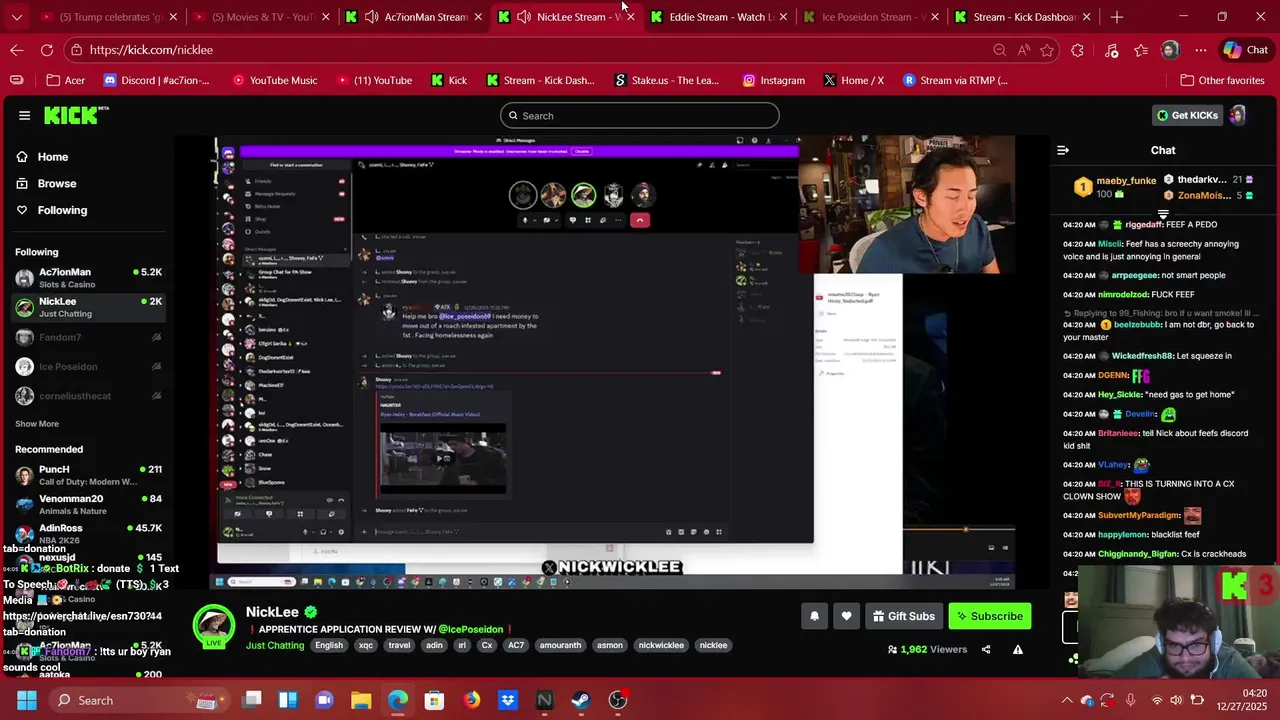Switch to Eddie Stream browser tab
The image size is (1280, 720).
pyautogui.click(x=717, y=17)
